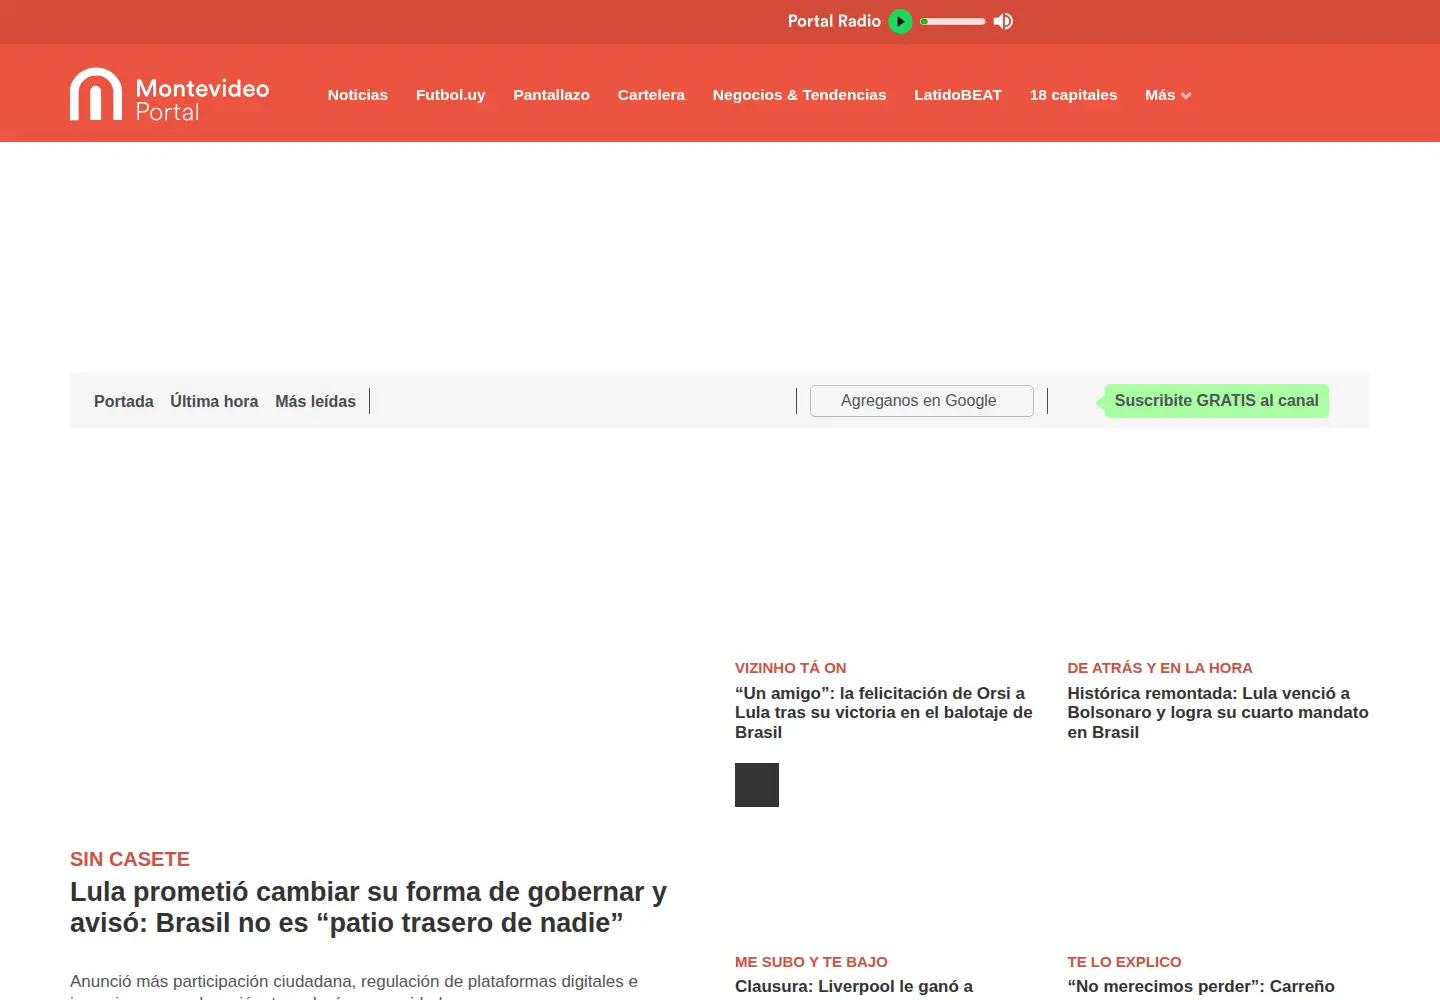
Task: Open the Montevideo Portal logo homepage
Action: click(x=169, y=95)
